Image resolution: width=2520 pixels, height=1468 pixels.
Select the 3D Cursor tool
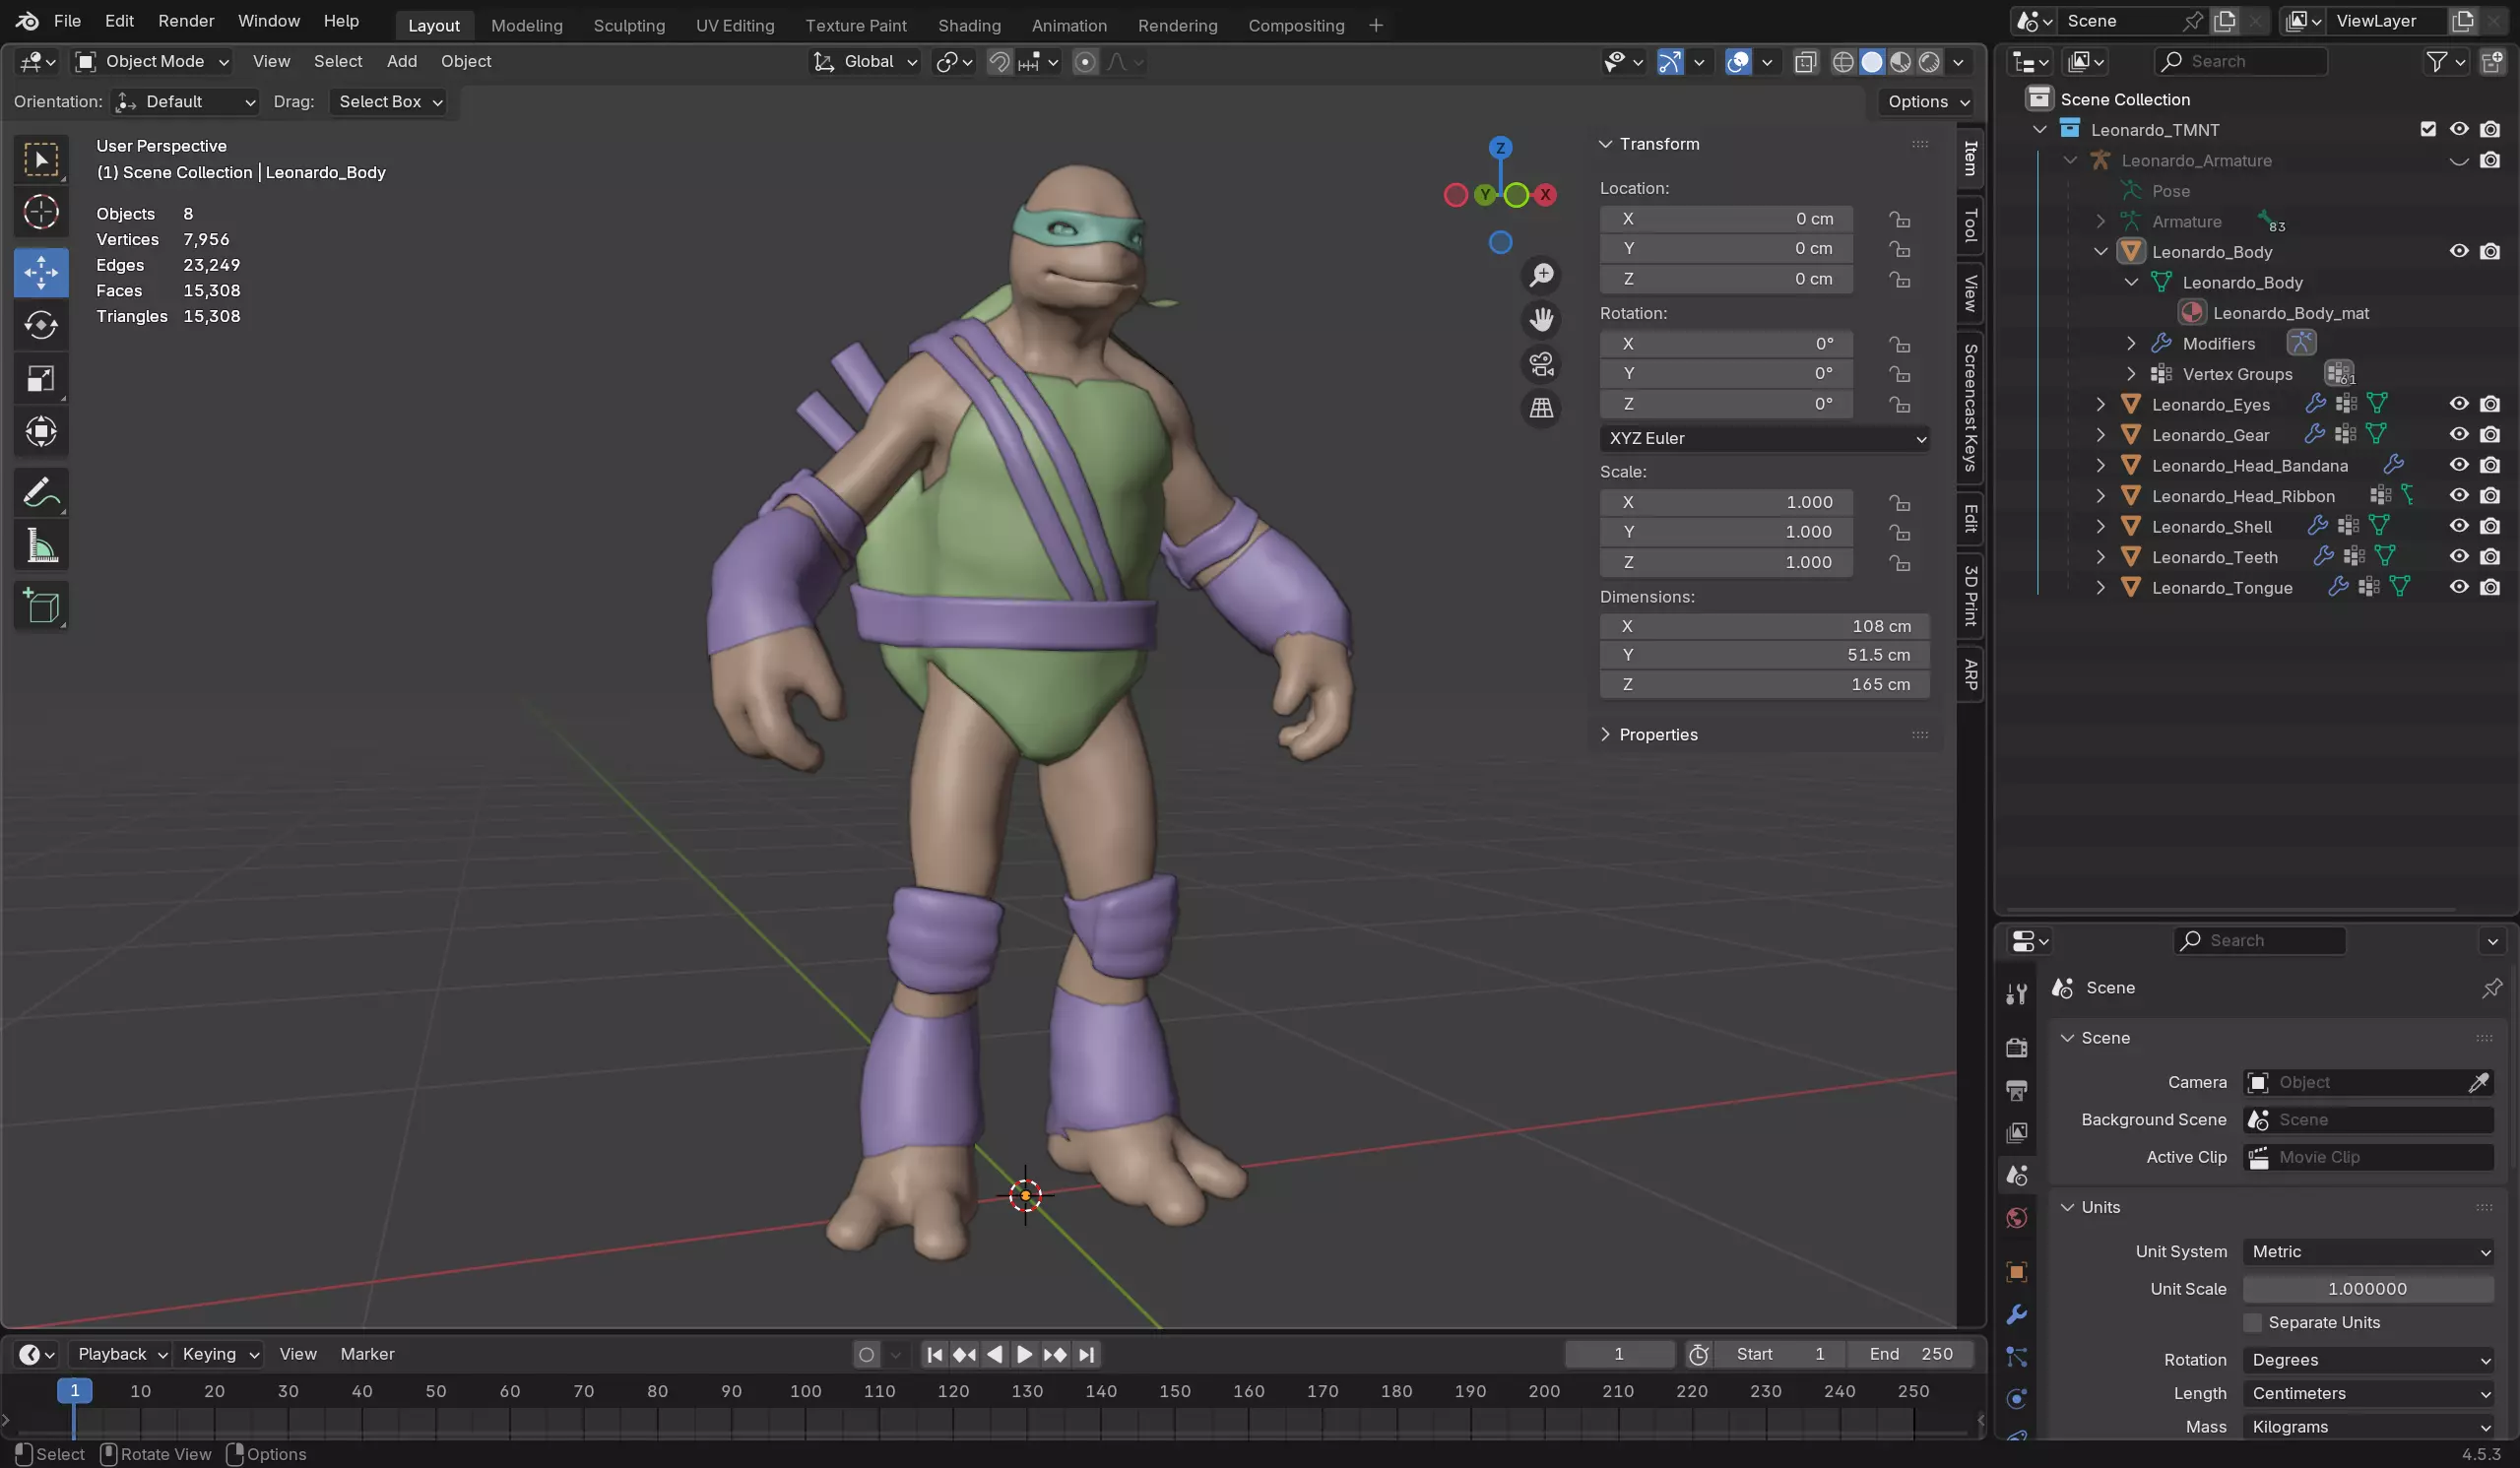coord(41,212)
